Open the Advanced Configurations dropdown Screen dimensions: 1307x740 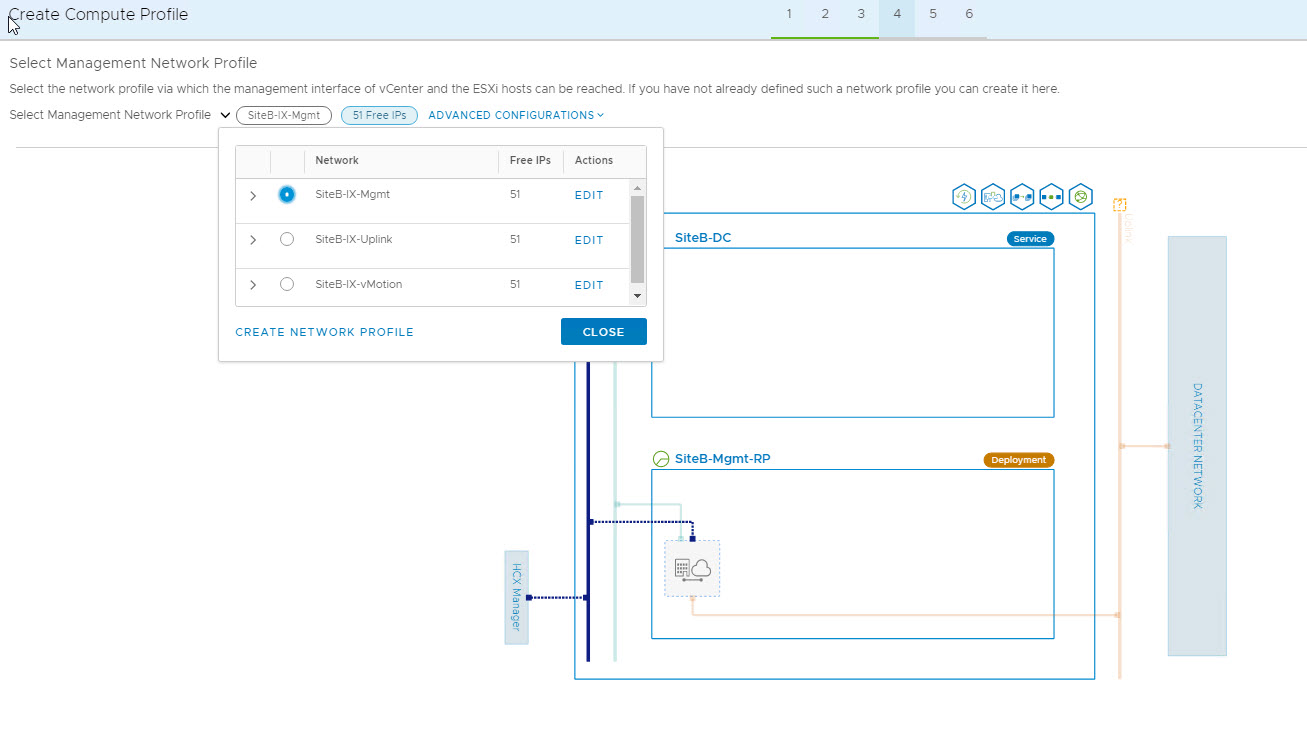tap(516, 115)
